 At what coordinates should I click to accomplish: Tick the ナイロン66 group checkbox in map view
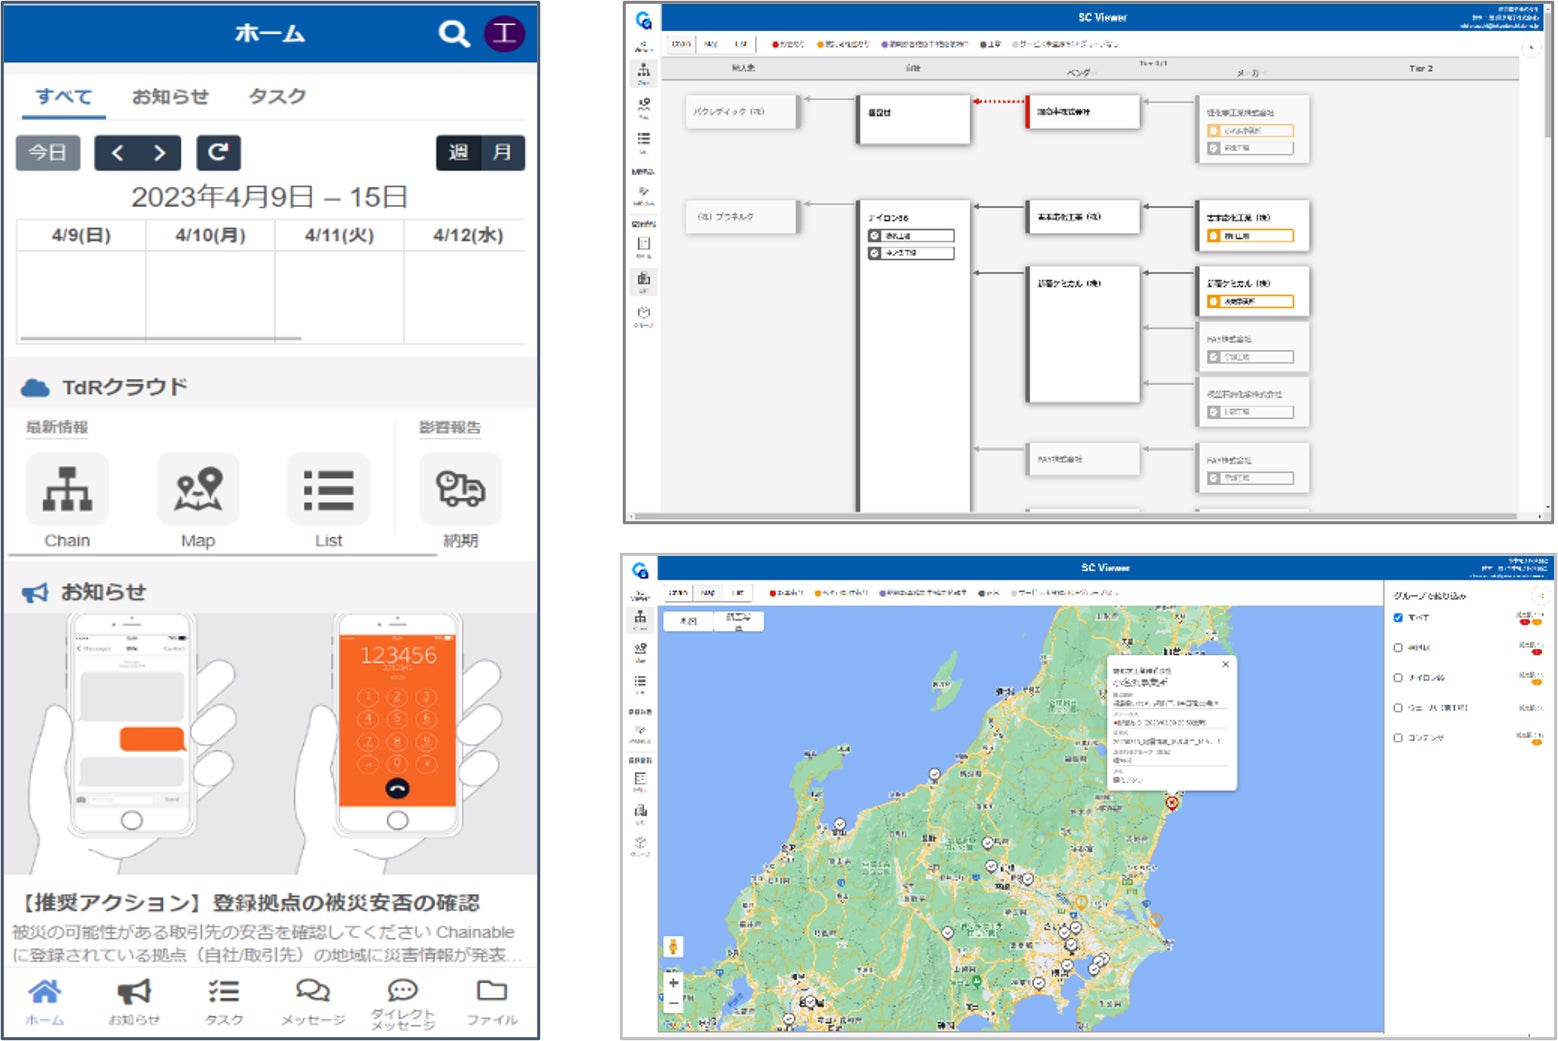point(1398,678)
